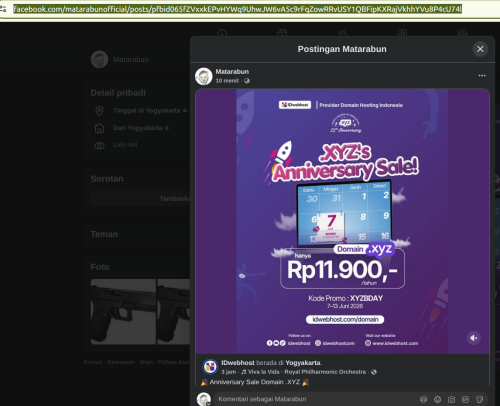Unmute the video with speaker icon
Viewport: 500px width, 406px height.
click(474, 338)
